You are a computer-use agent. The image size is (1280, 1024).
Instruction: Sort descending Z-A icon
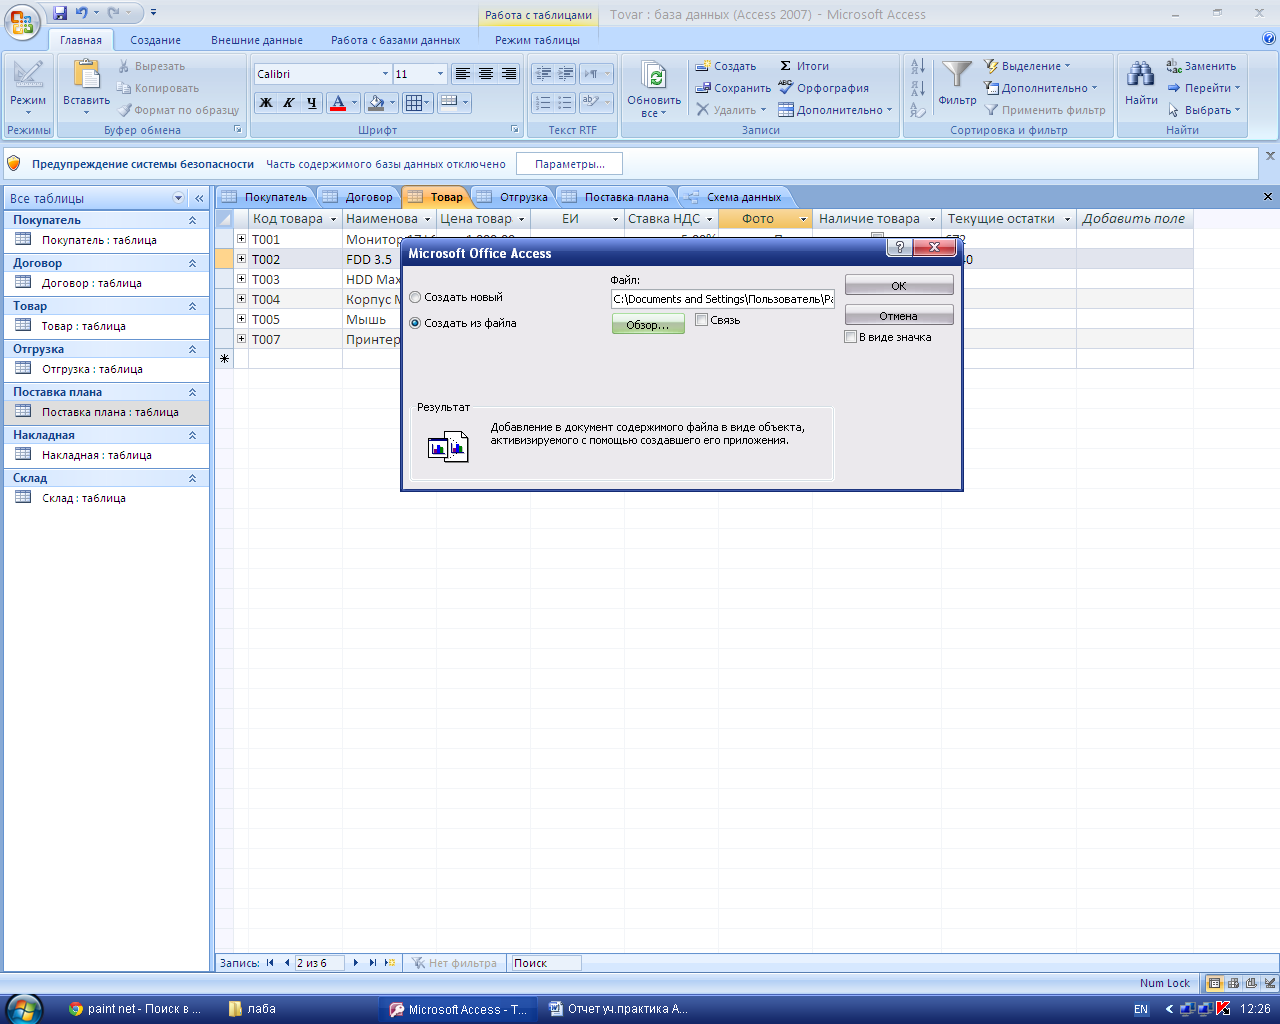click(918, 88)
